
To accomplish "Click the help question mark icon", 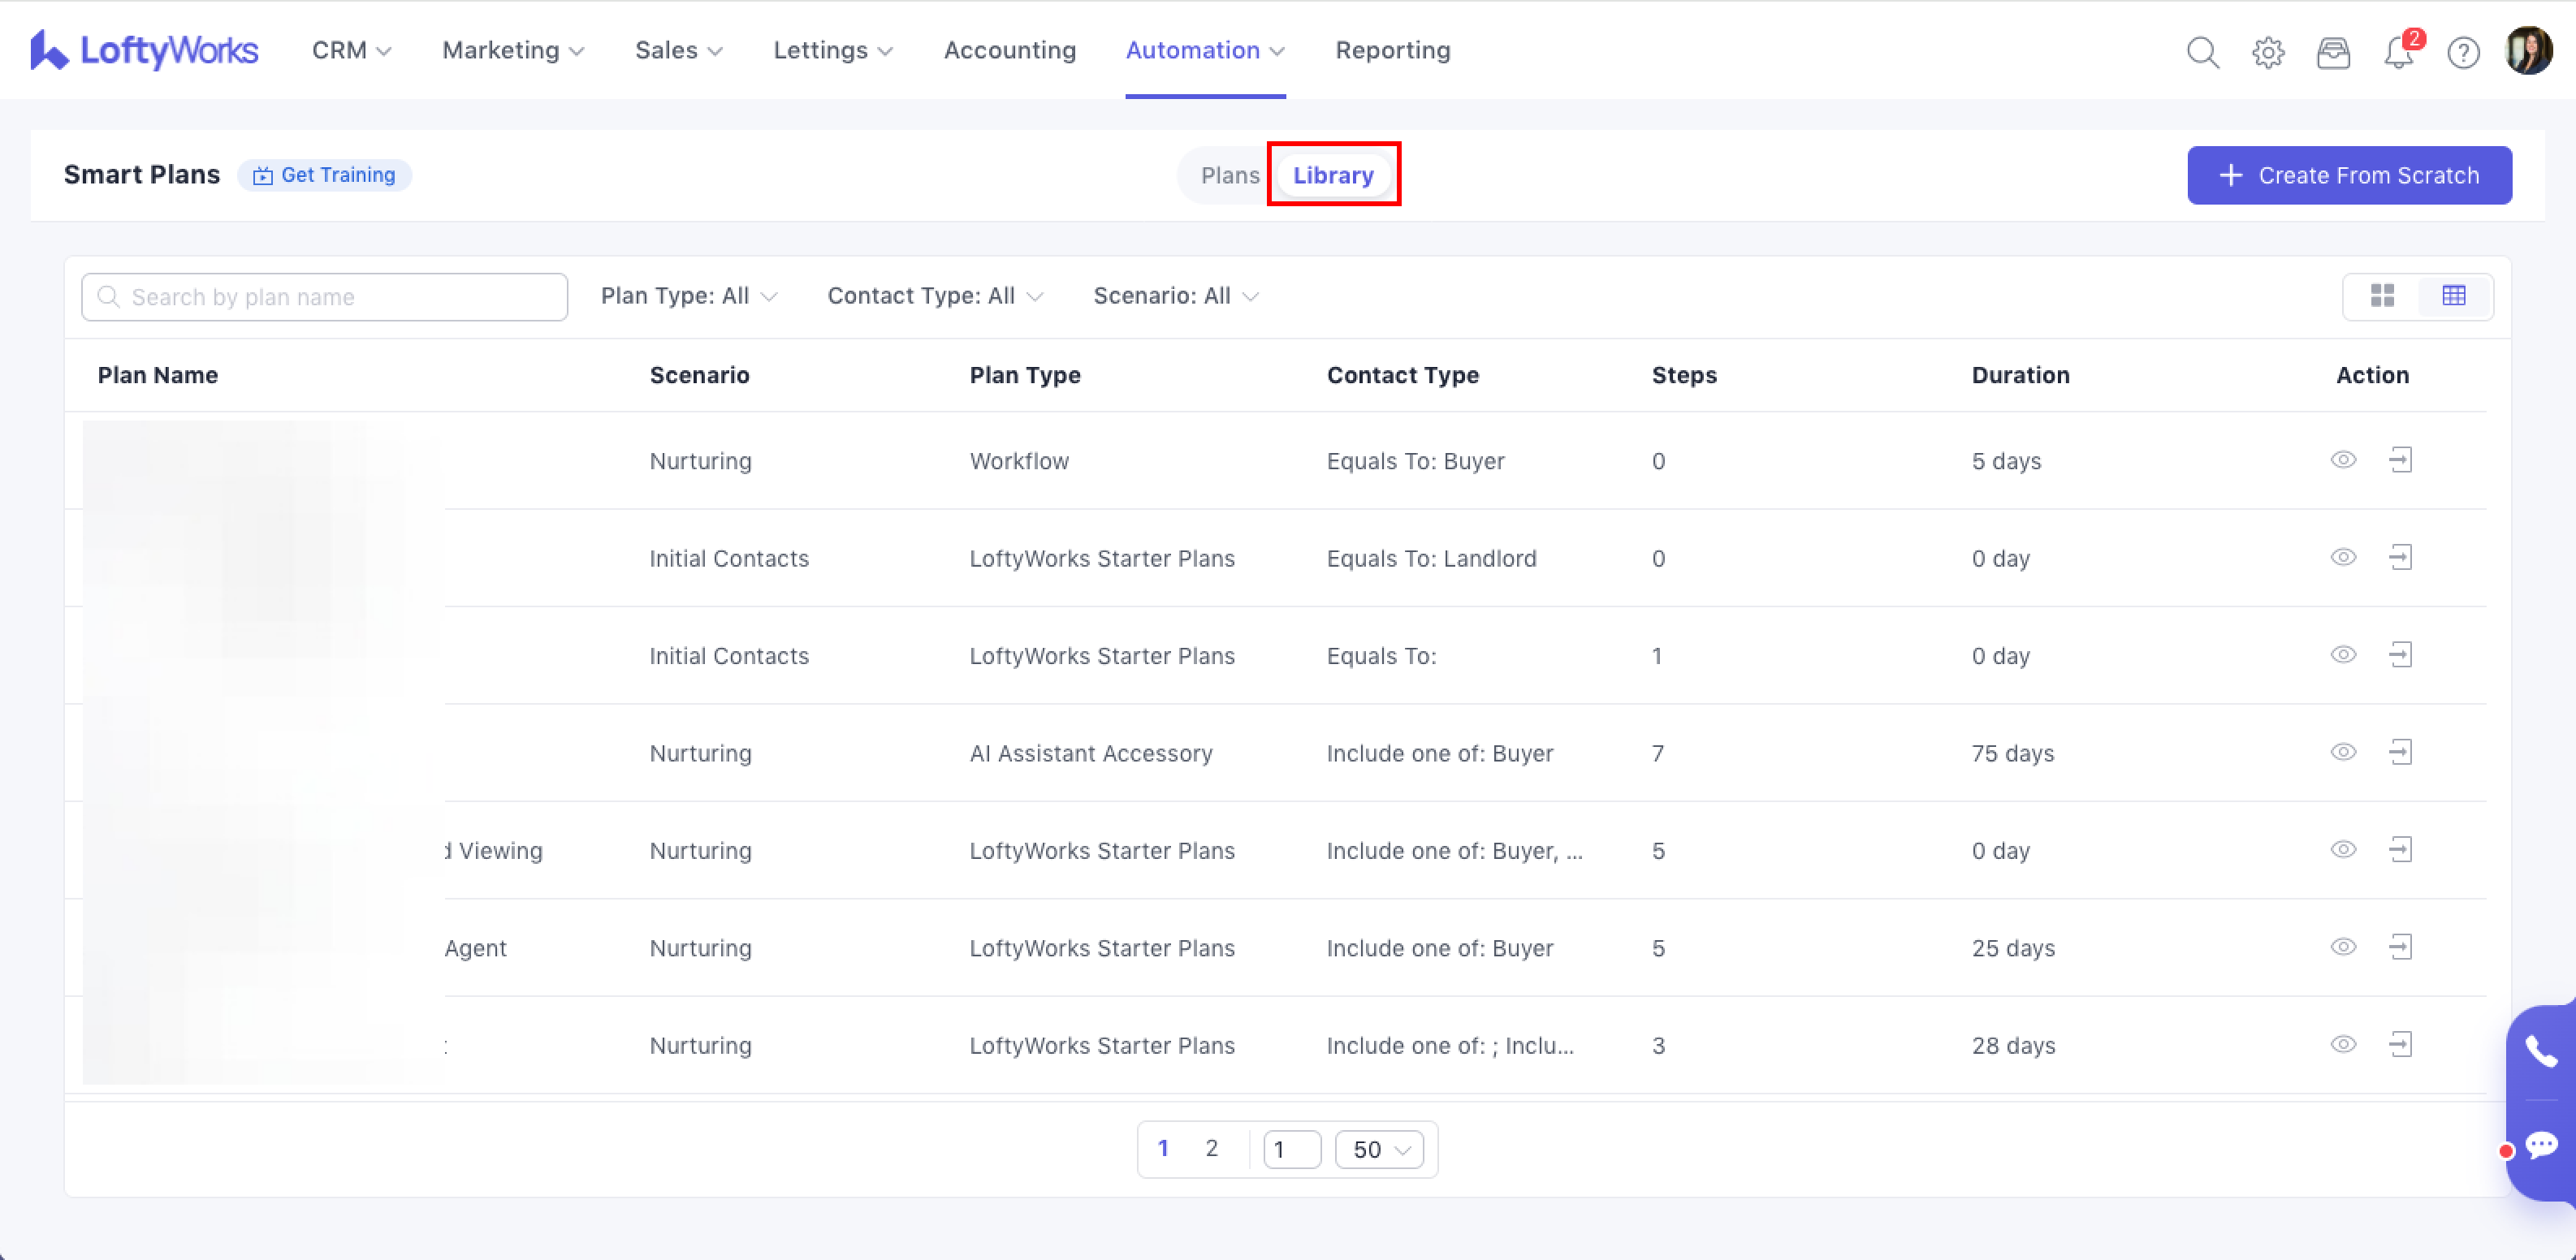I will pyautogui.click(x=2462, y=52).
